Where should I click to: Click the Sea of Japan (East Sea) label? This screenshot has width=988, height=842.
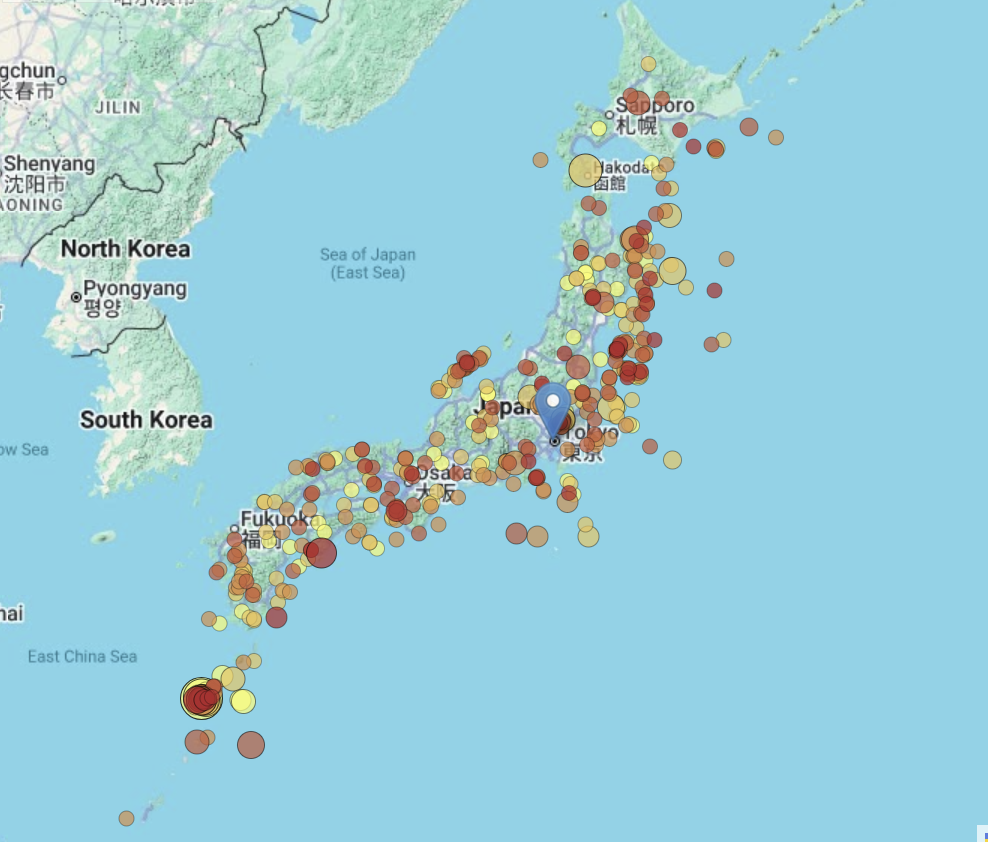[368, 263]
